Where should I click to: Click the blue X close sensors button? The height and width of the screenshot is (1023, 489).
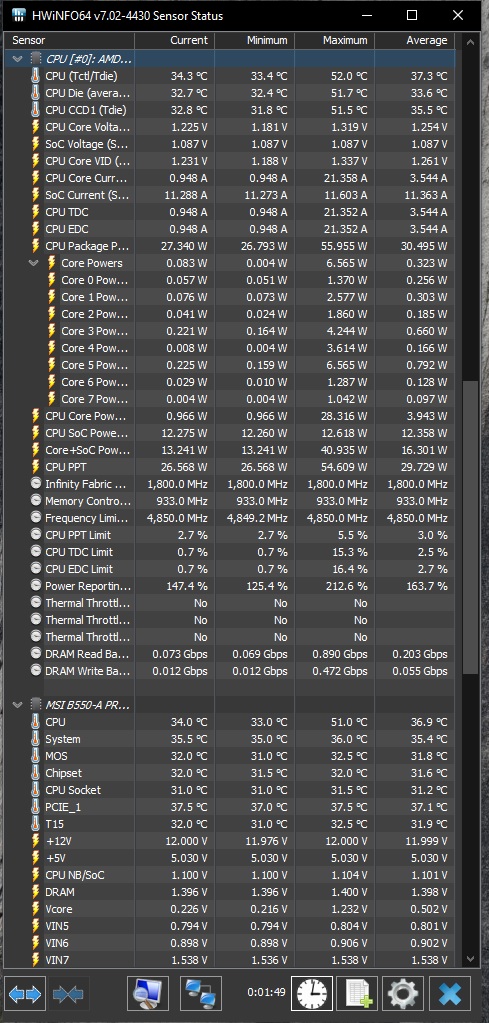[x=449, y=994]
